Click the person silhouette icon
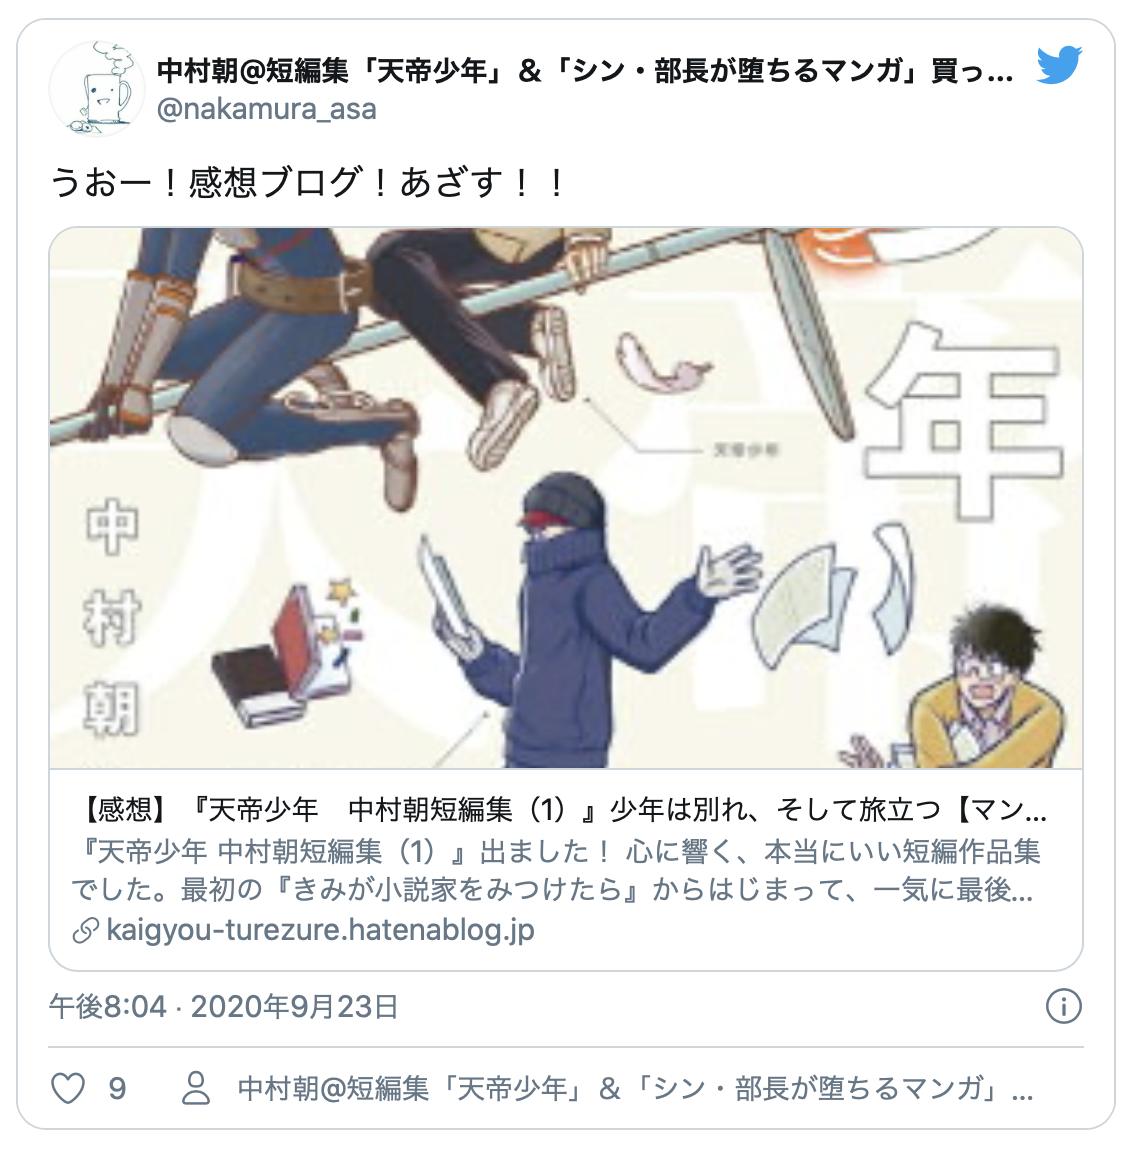 pyautogui.click(x=196, y=1088)
